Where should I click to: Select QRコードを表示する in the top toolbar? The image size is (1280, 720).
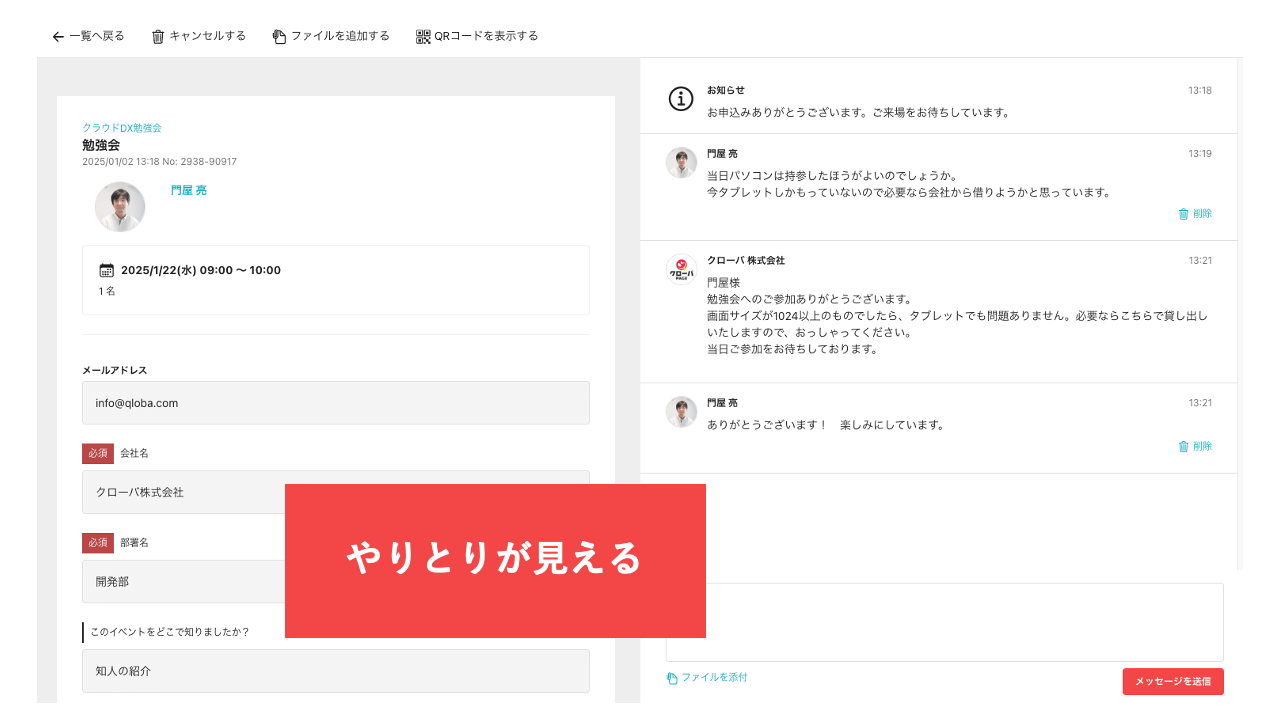click(x=477, y=35)
